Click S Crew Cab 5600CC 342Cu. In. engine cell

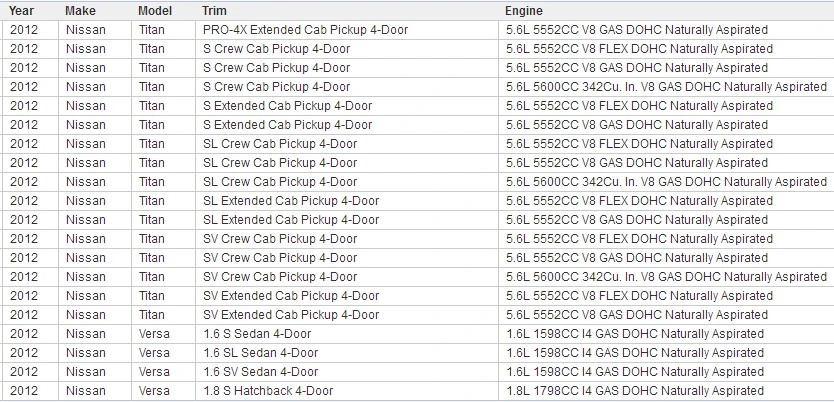[666, 87]
